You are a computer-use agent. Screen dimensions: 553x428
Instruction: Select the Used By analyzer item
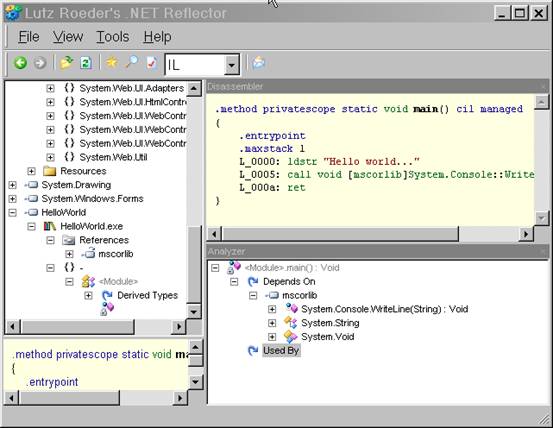tap(281, 350)
